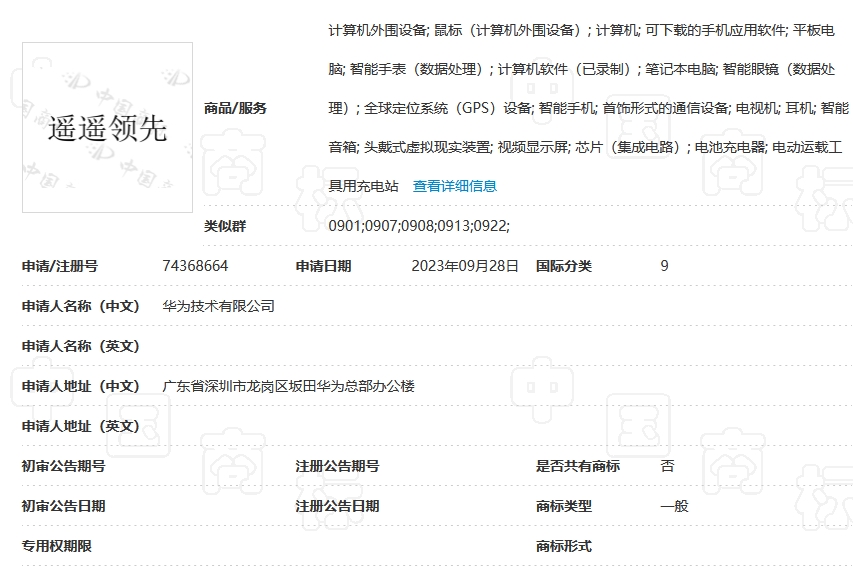Click the shared trademark value 否
Screen dimensions: 853x567
pos(667,466)
